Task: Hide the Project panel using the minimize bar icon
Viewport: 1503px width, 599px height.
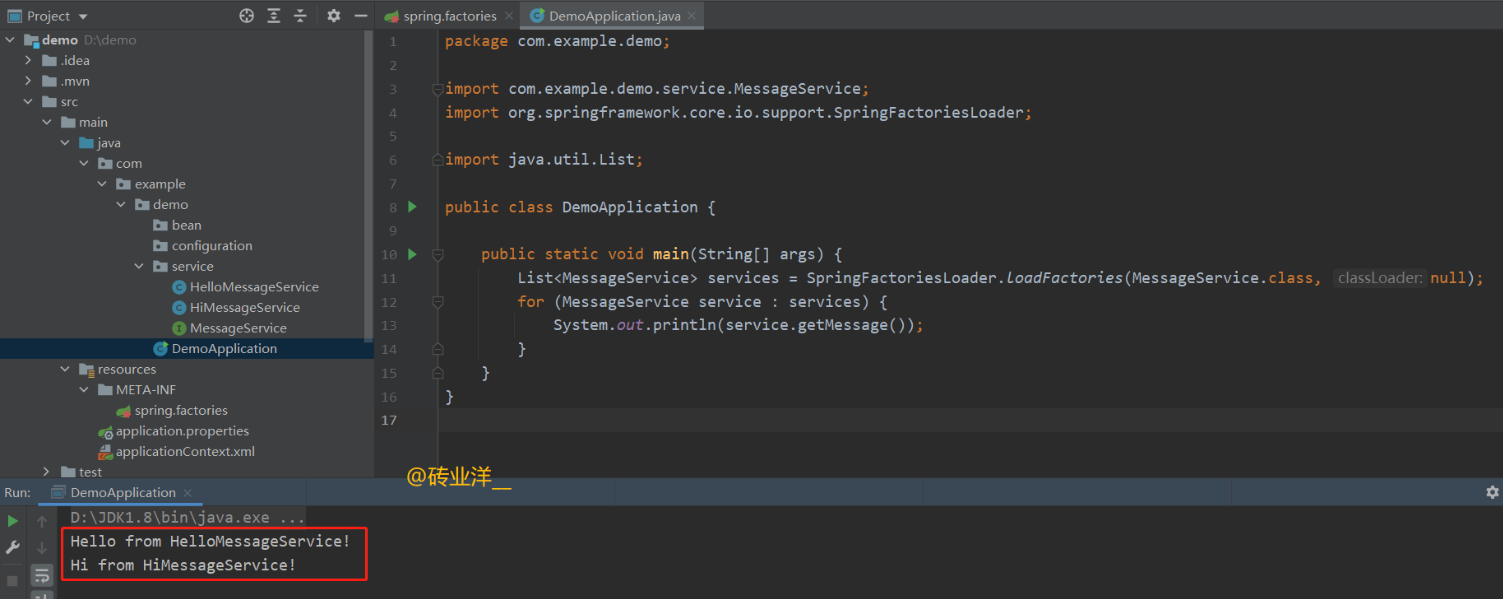Action: point(360,15)
